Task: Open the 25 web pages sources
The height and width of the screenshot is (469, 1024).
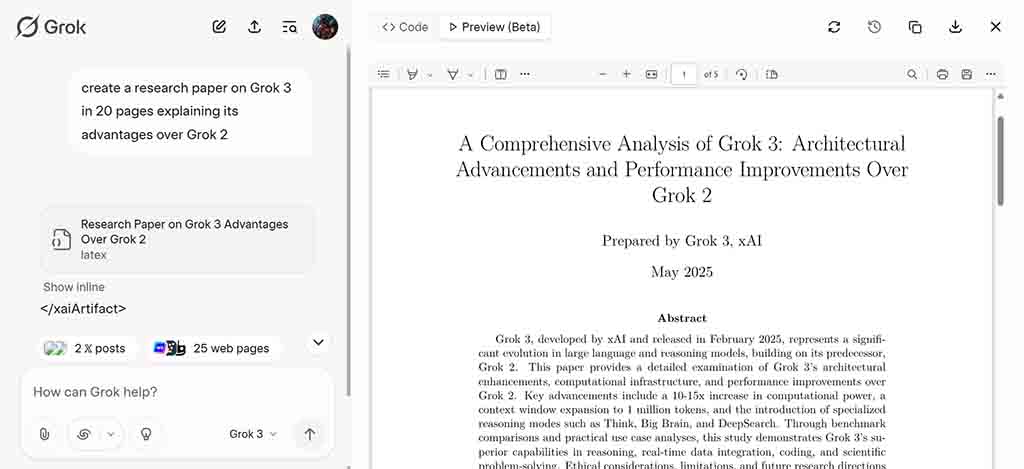Action: tap(214, 348)
